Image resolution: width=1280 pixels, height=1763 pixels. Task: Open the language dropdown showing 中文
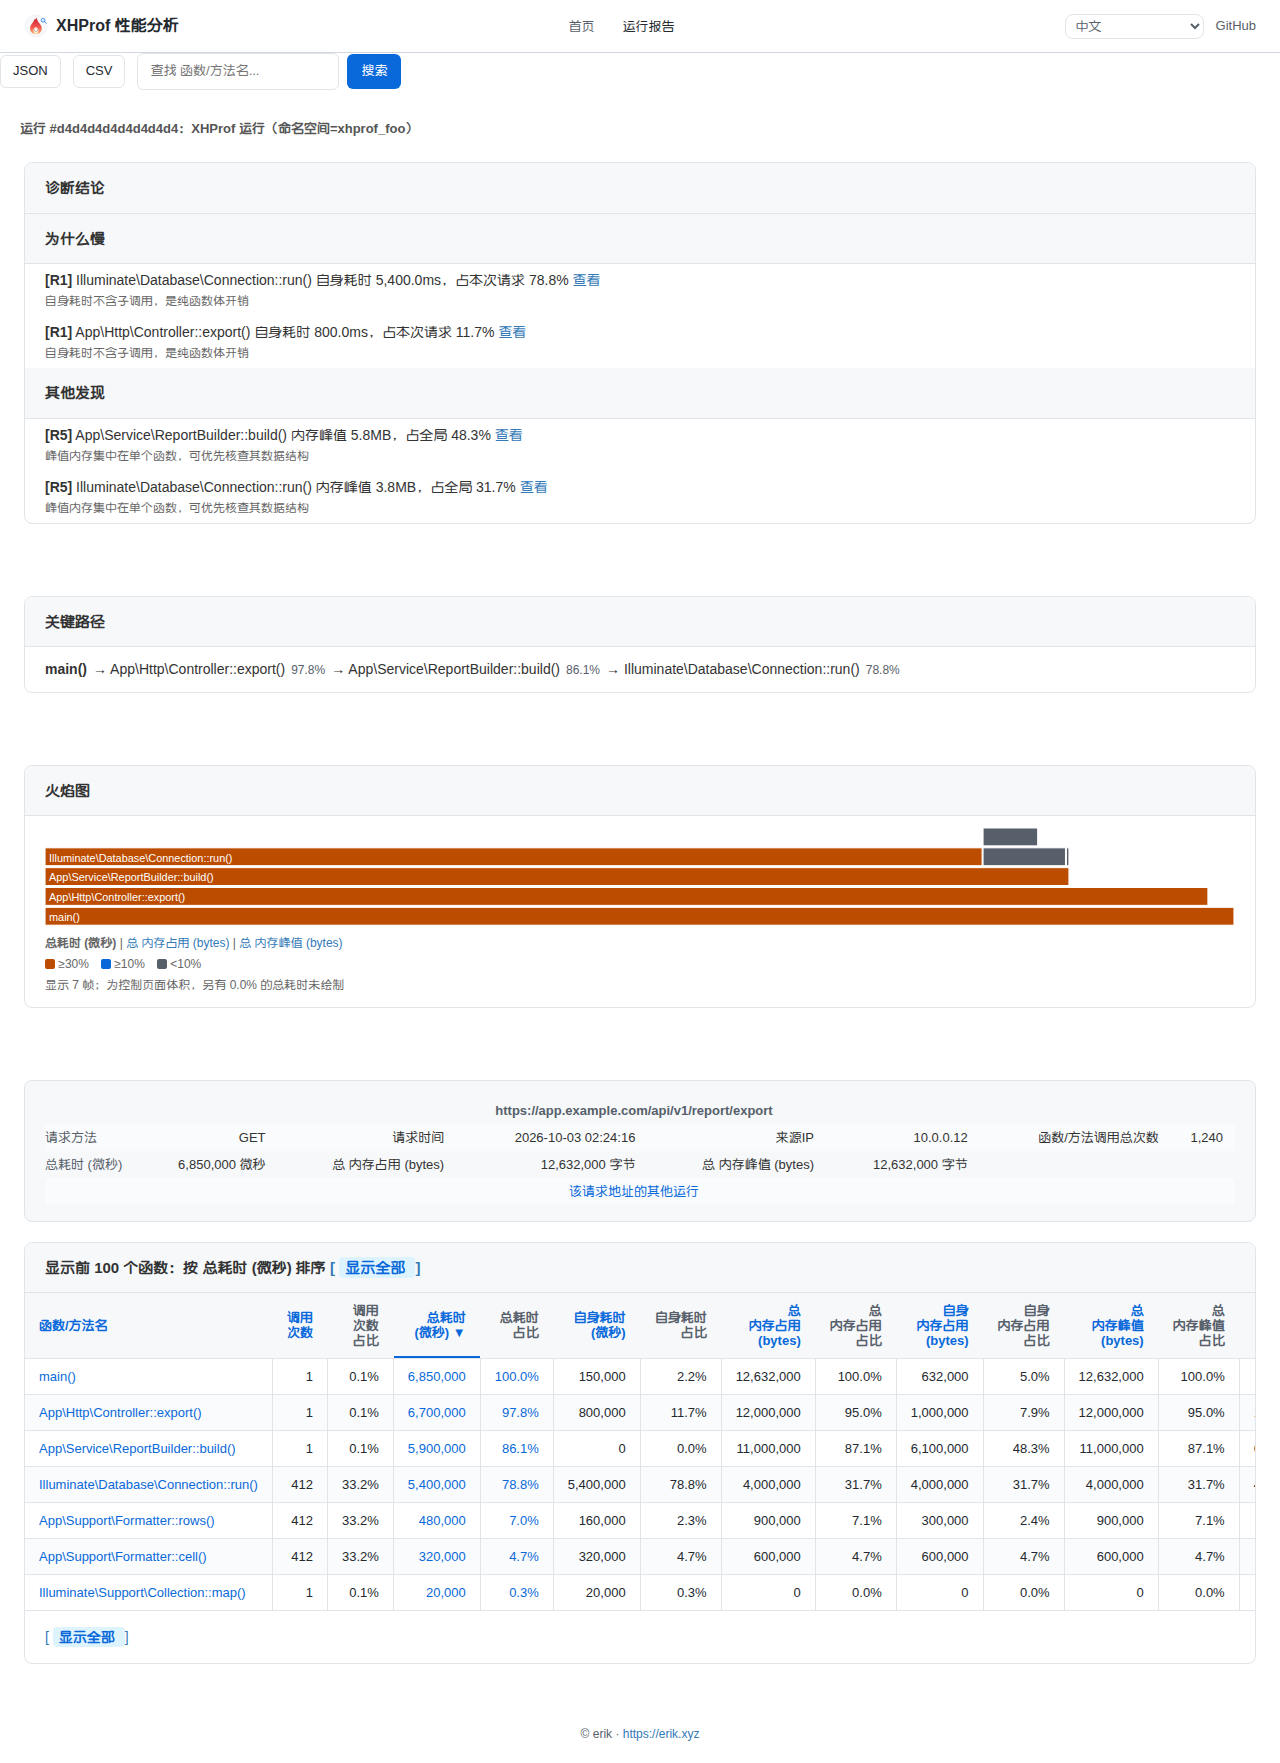pyautogui.click(x=1134, y=26)
